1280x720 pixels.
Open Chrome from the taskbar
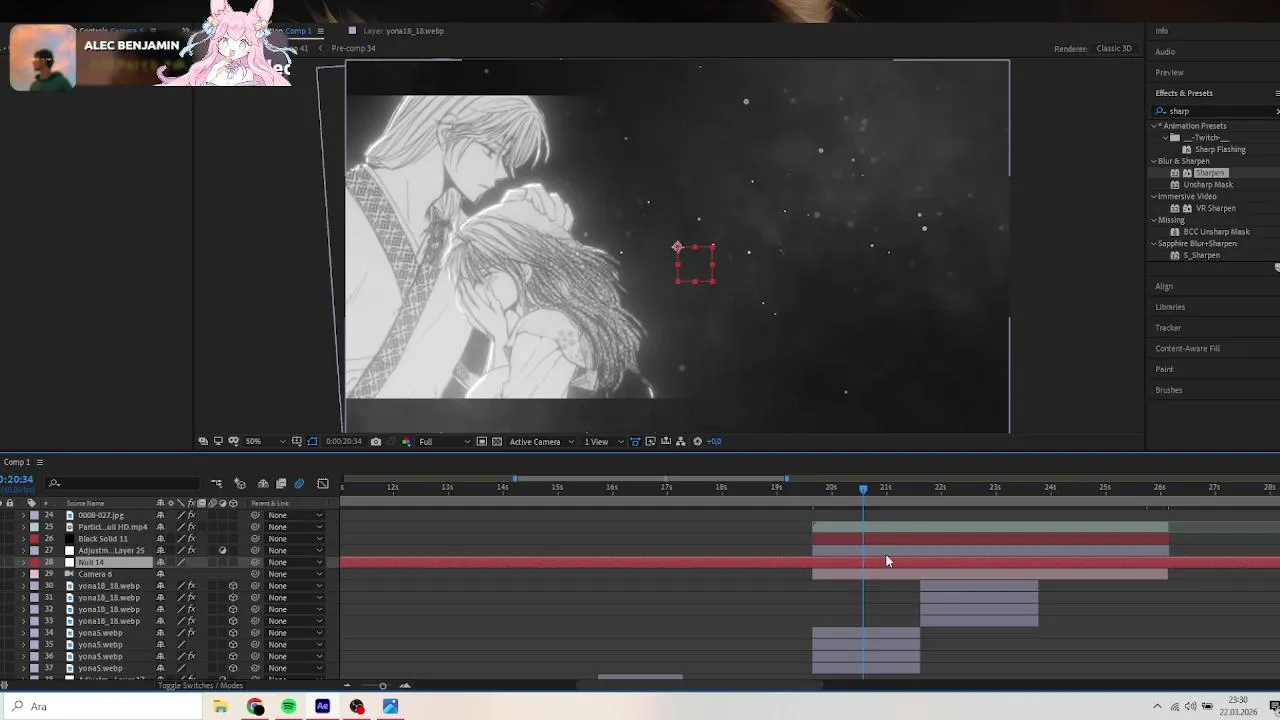pyautogui.click(x=255, y=706)
